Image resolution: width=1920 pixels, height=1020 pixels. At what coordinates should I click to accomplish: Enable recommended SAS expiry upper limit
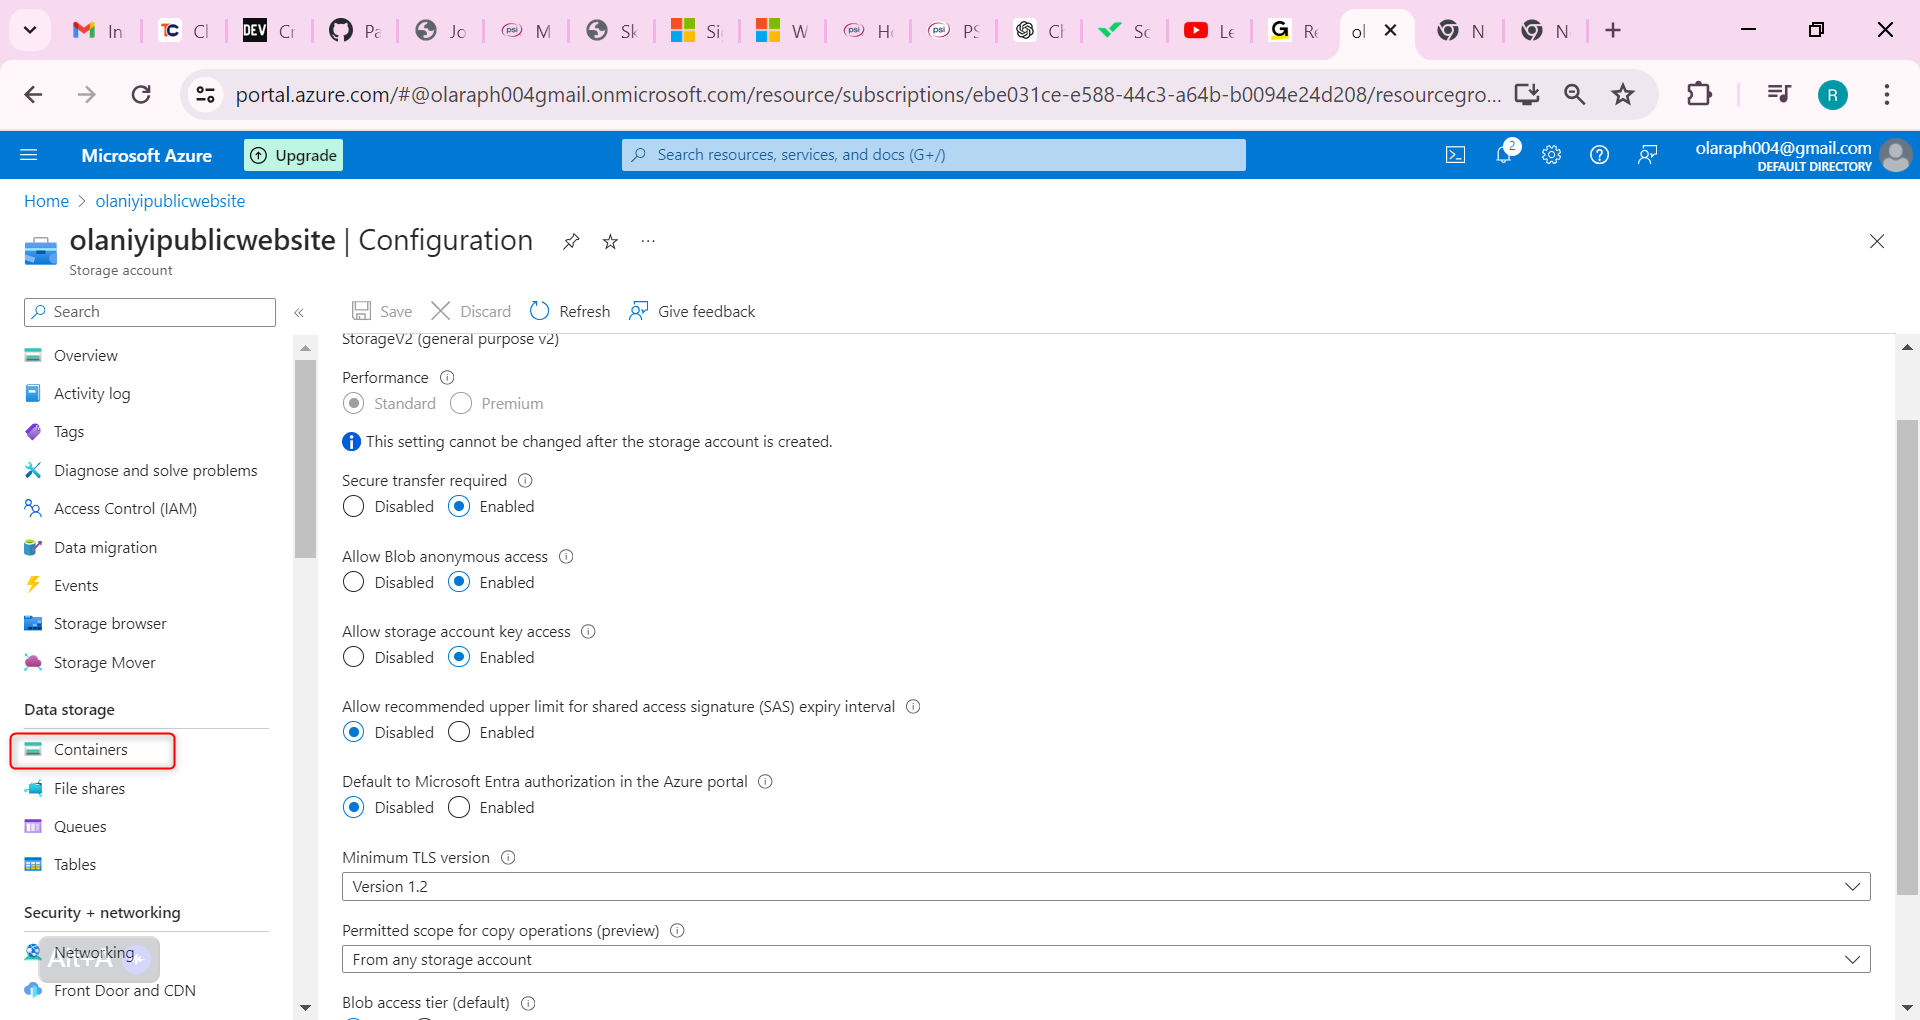[459, 732]
